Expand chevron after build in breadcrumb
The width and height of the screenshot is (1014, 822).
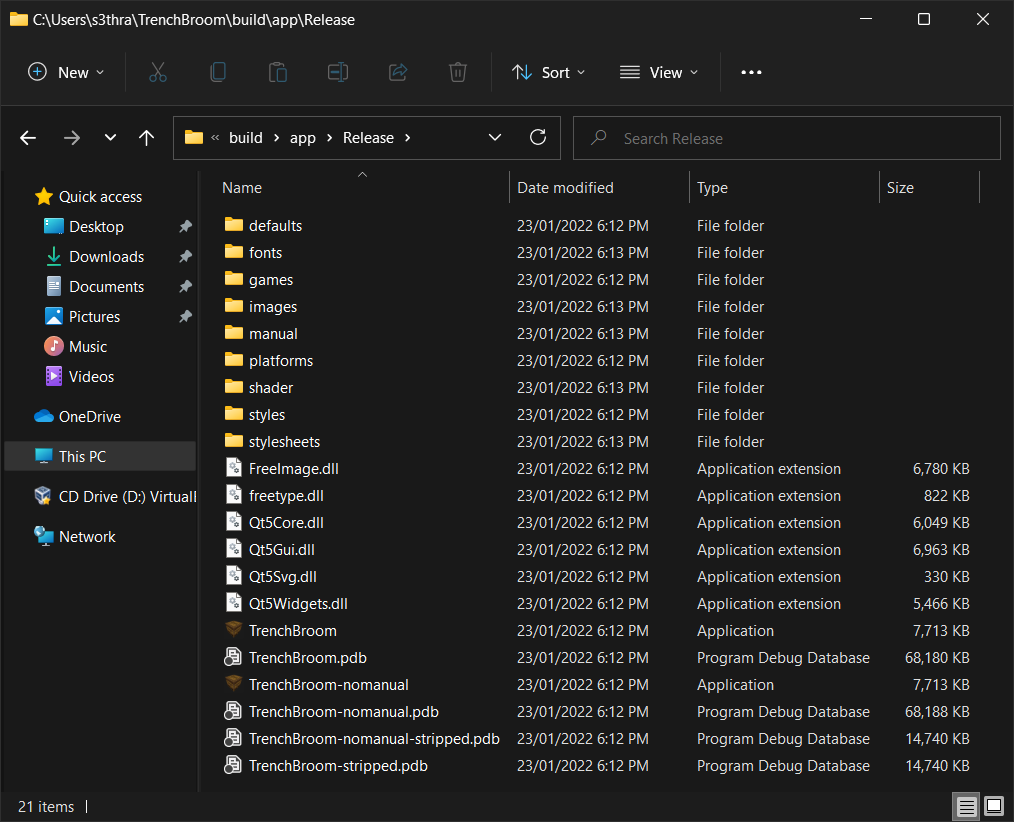tap(276, 138)
